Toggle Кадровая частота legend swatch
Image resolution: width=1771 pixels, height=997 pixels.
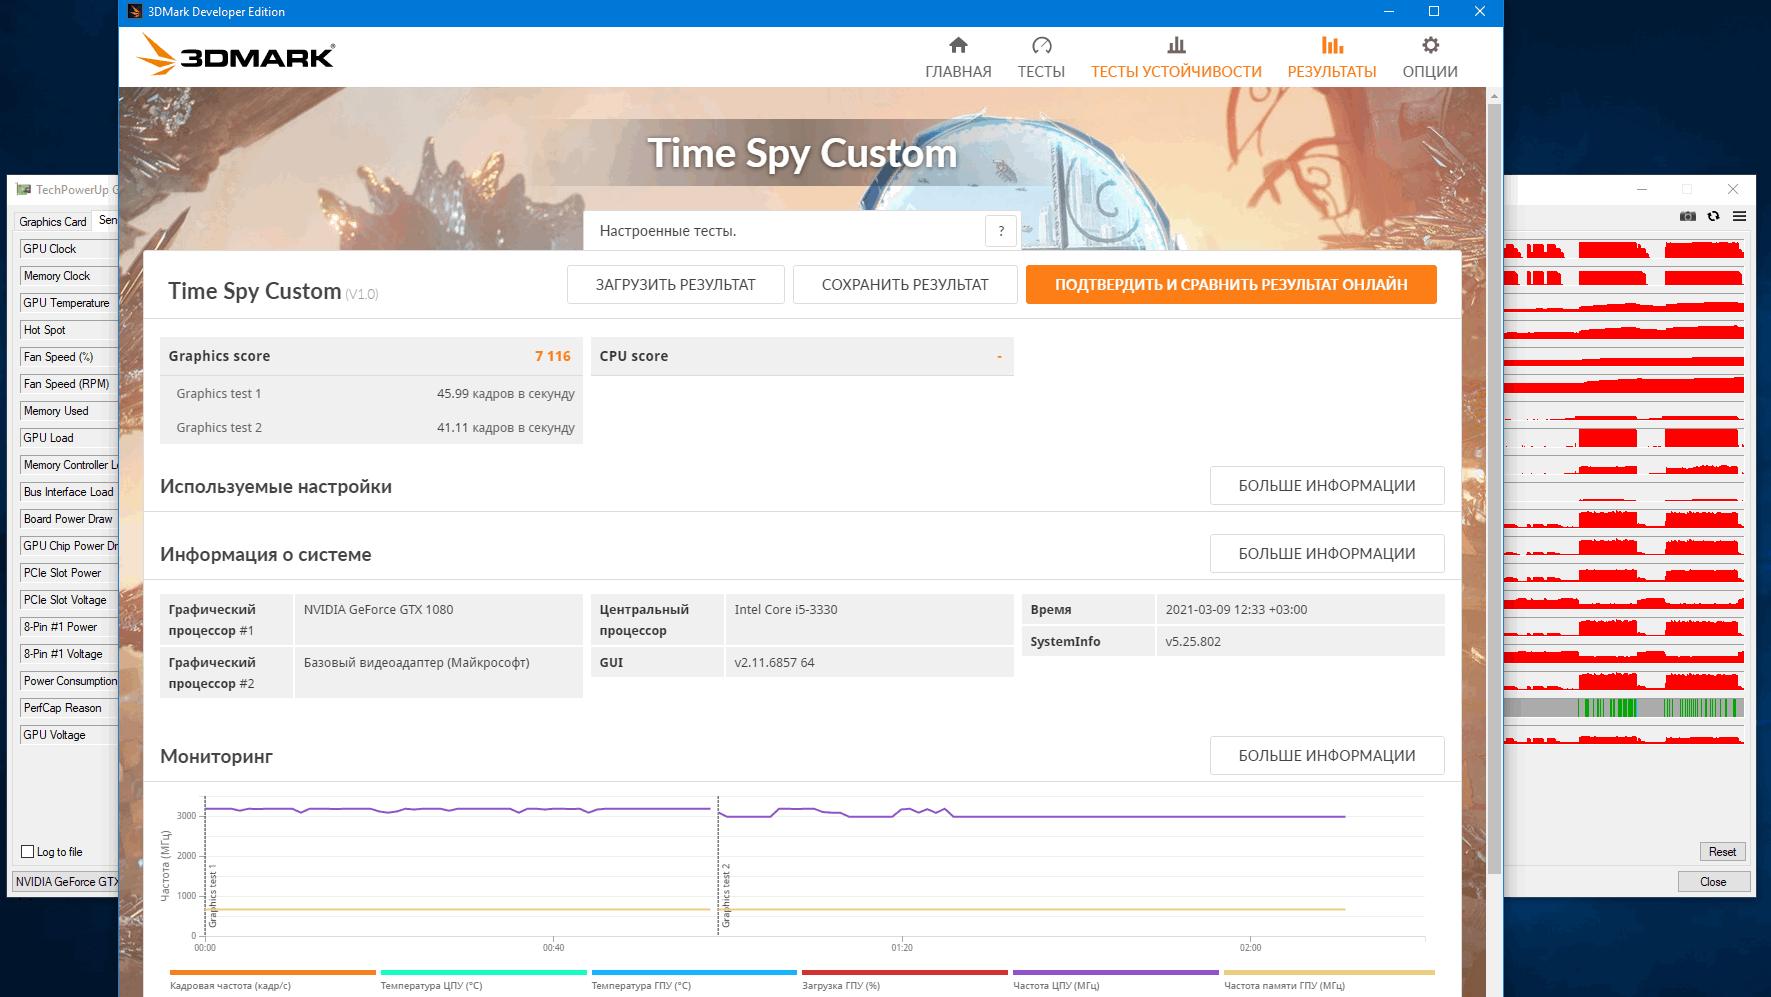pyautogui.click(x=272, y=972)
